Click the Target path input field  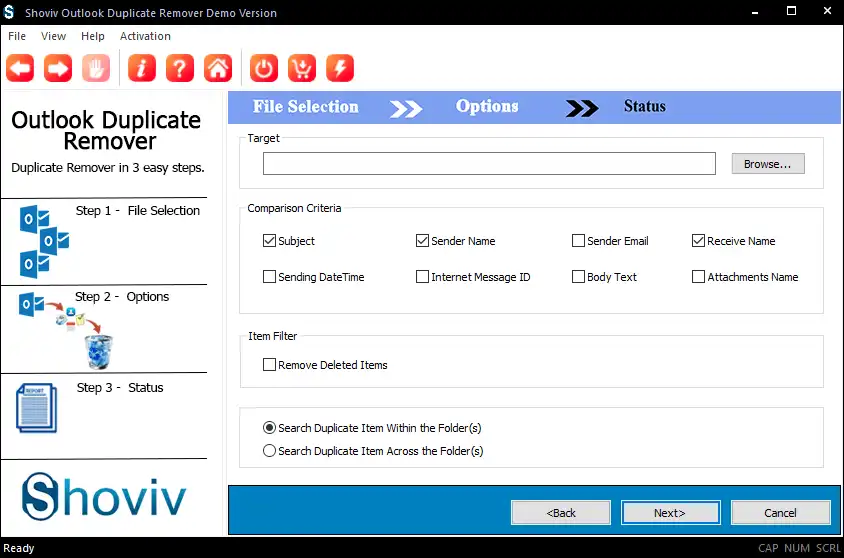489,164
